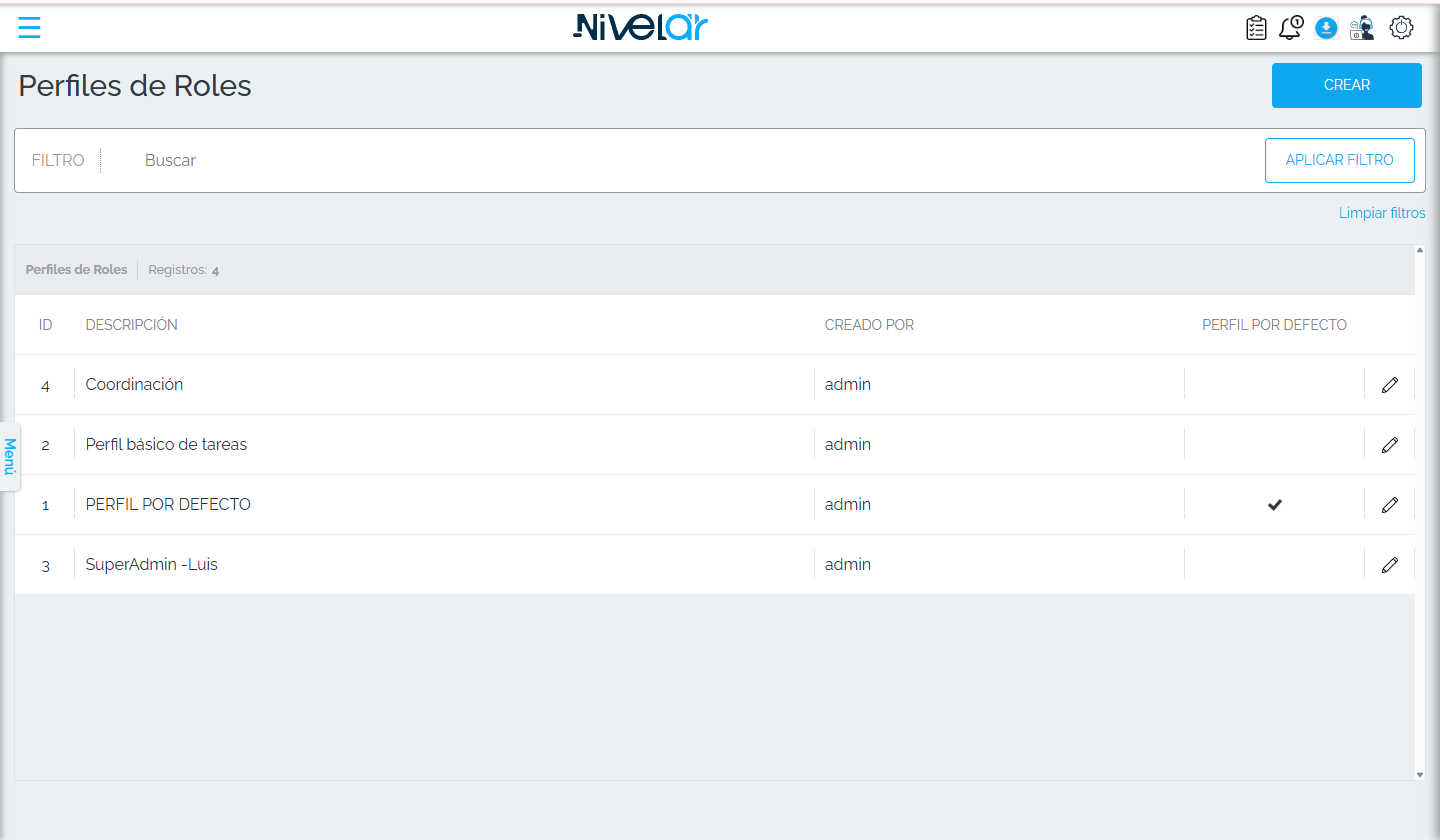1440x840 pixels.
Task: Click admin in the SuperAdmin -Luis row
Action: point(848,565)
